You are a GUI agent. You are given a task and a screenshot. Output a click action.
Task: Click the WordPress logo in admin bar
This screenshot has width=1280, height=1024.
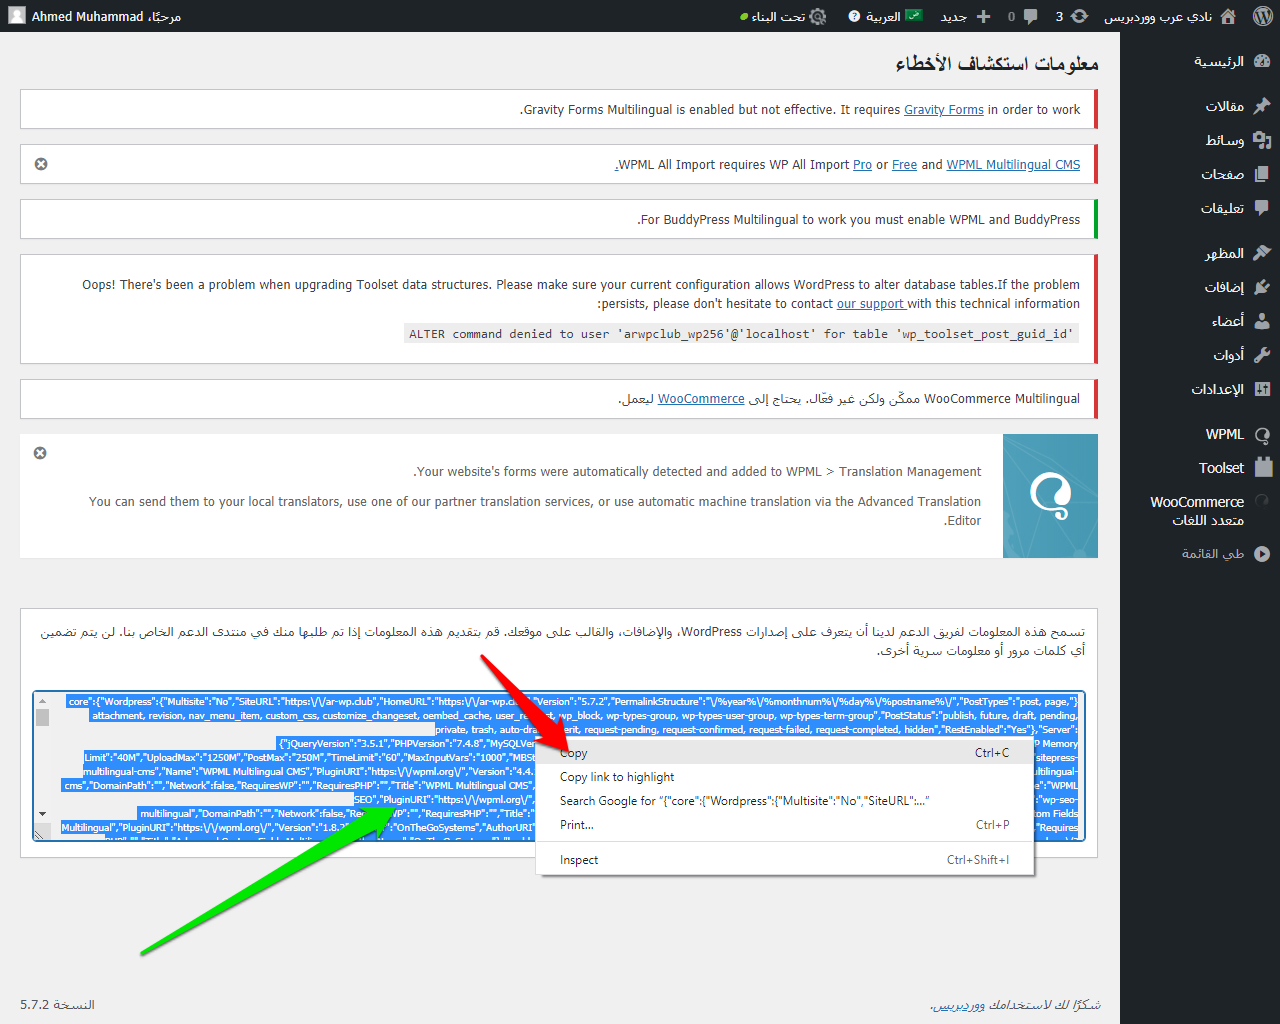click(1262, 16)
